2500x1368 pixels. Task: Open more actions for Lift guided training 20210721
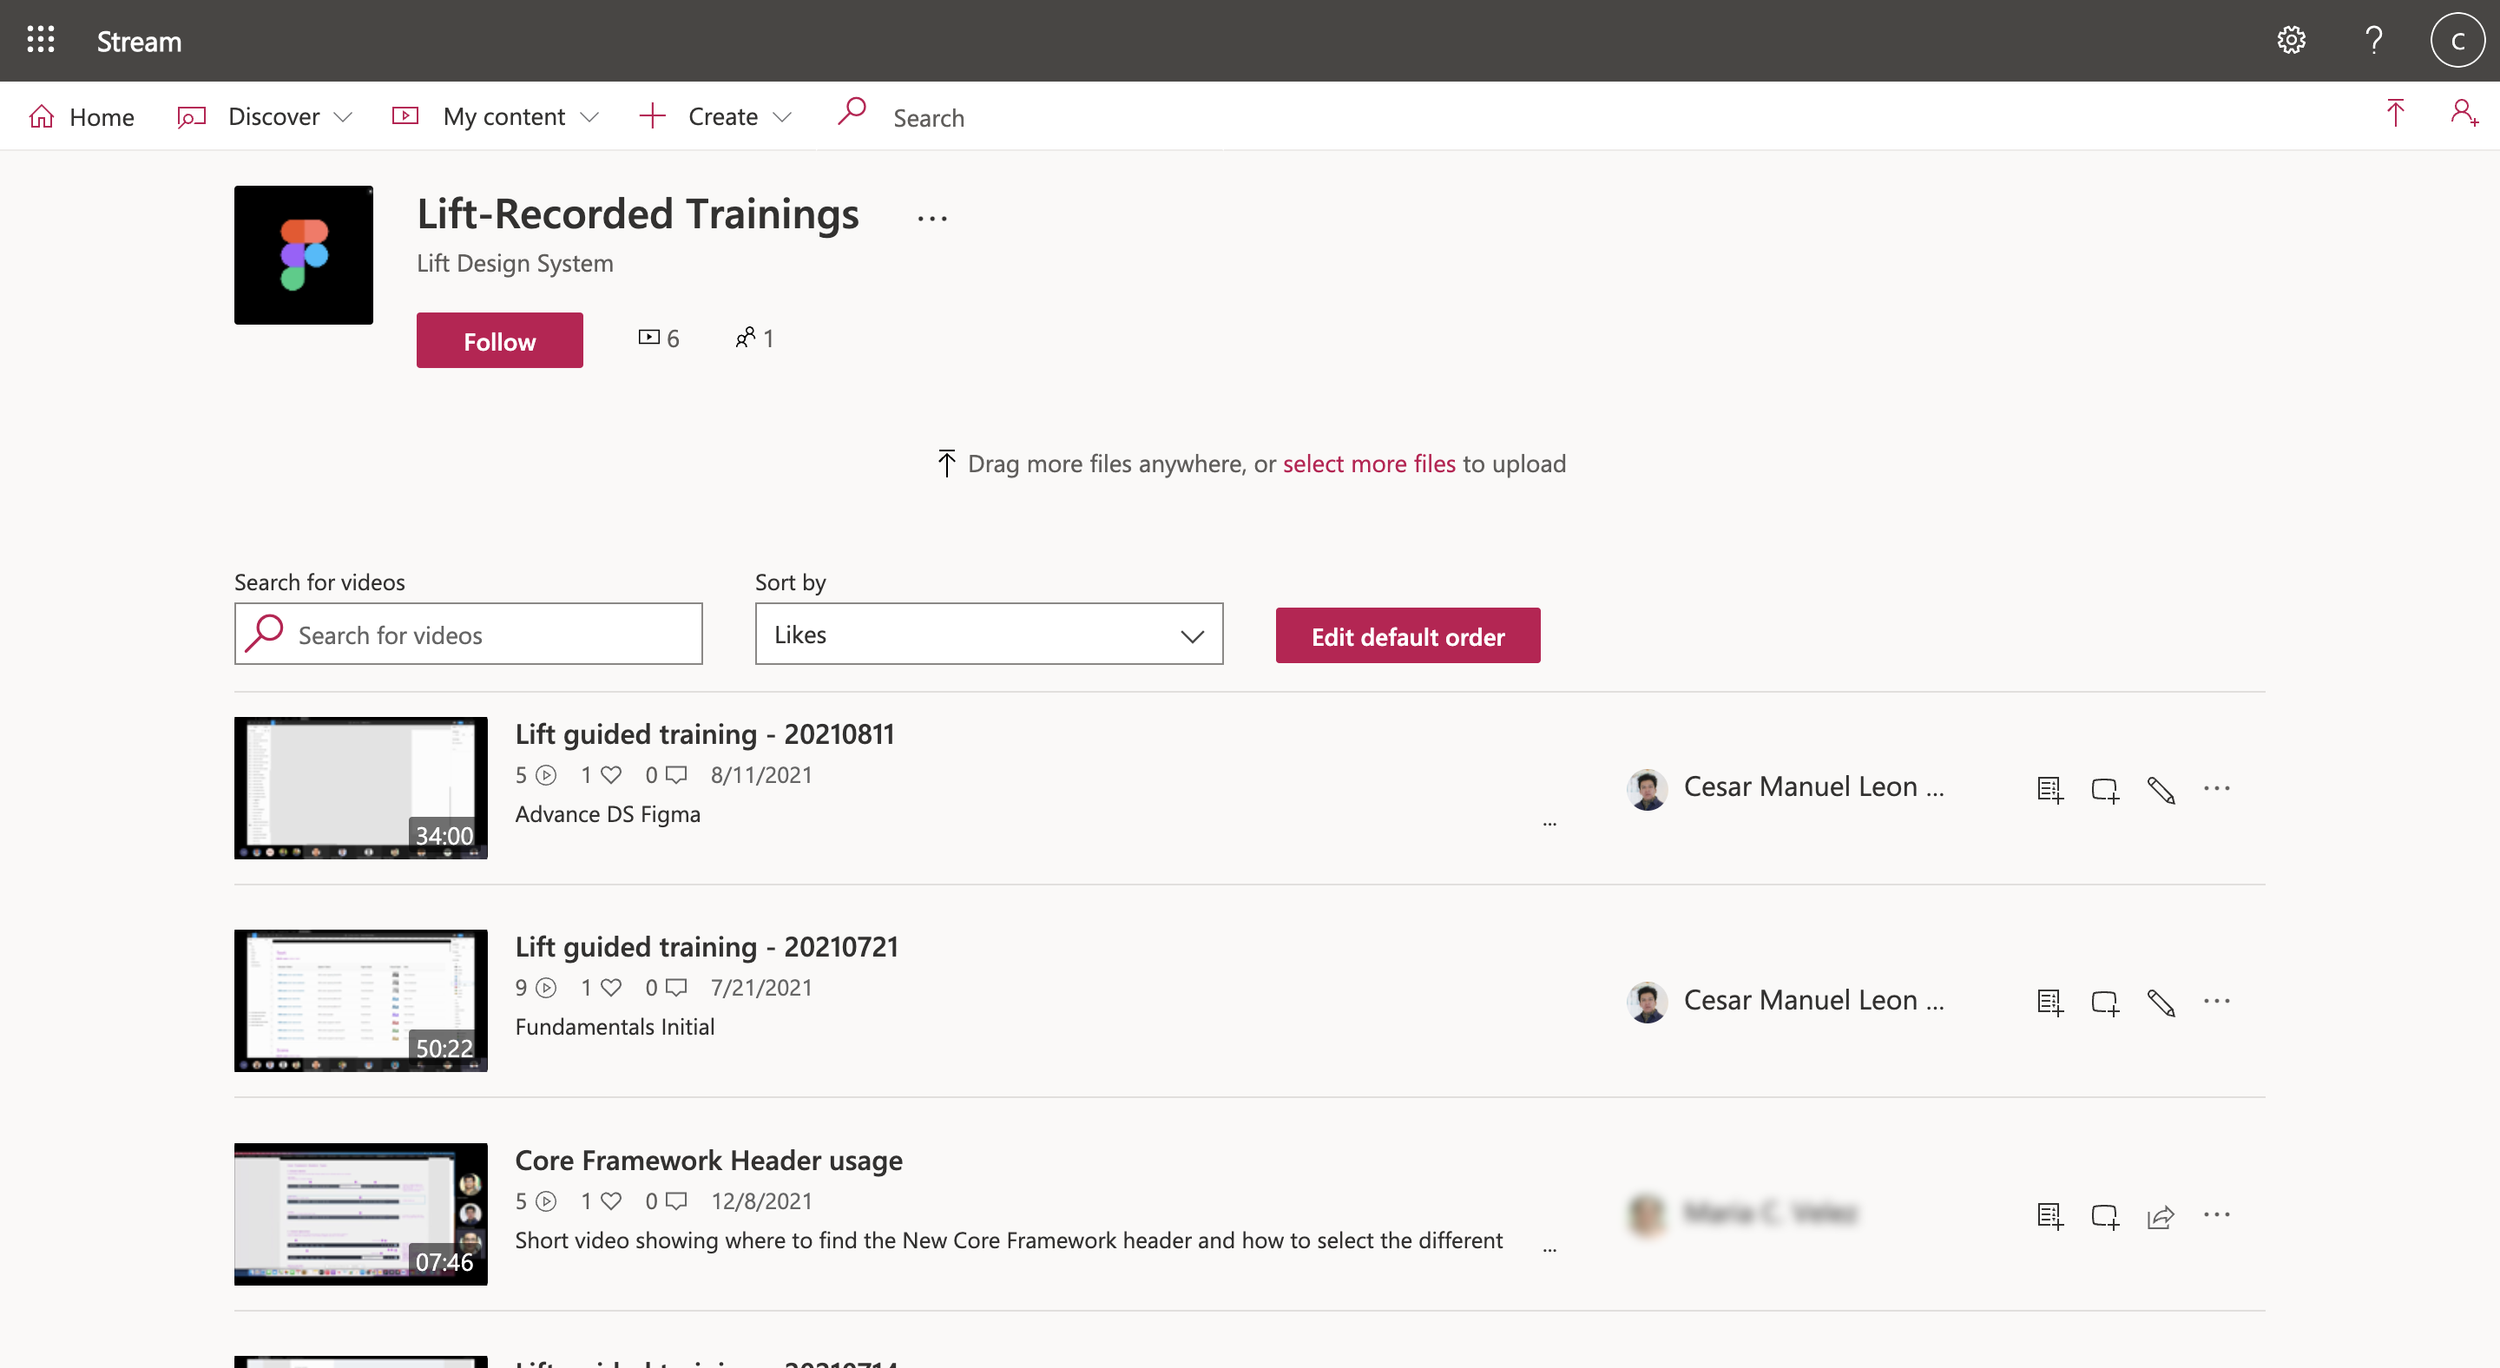(2217, 1001)
